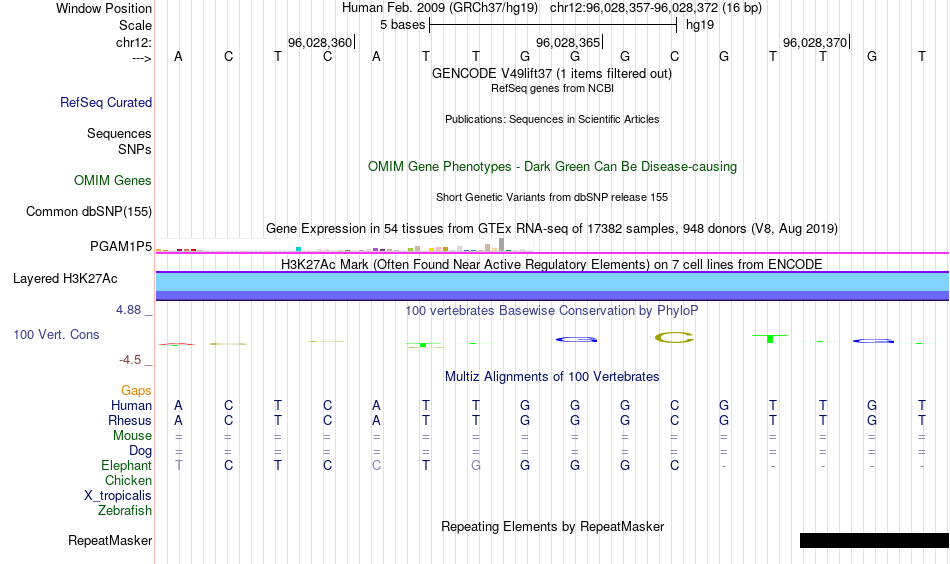Image resolution: width=950 pixels, height=564 pixels.
Task: Click the ---> strand direction arrow
Action: point(141,58)
